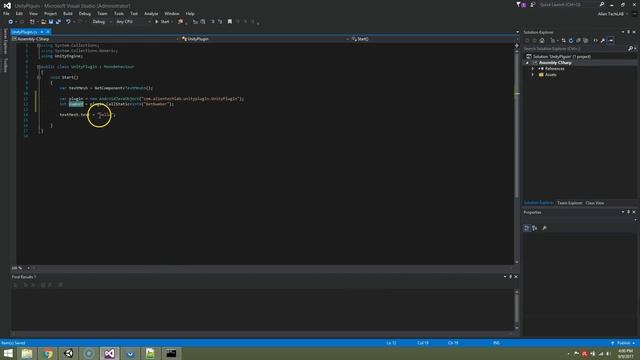Open the Toolbox side tab
The width and height of the screenshot is (640, 360).
(x=5, y=65)
